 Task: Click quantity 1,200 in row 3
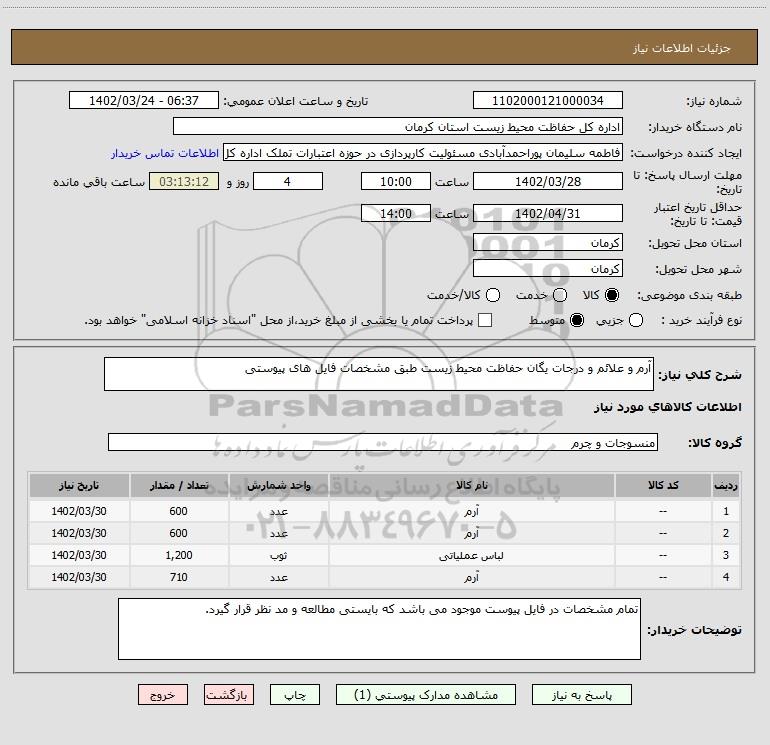[179, 555]
